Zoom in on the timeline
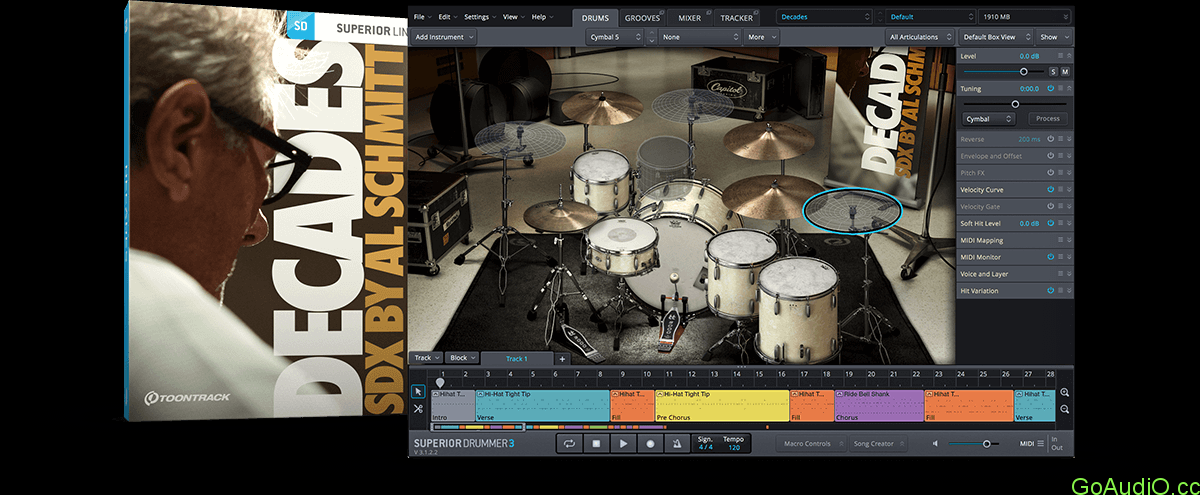The width and height of the screenshot is (1200, 495). 1065,393
